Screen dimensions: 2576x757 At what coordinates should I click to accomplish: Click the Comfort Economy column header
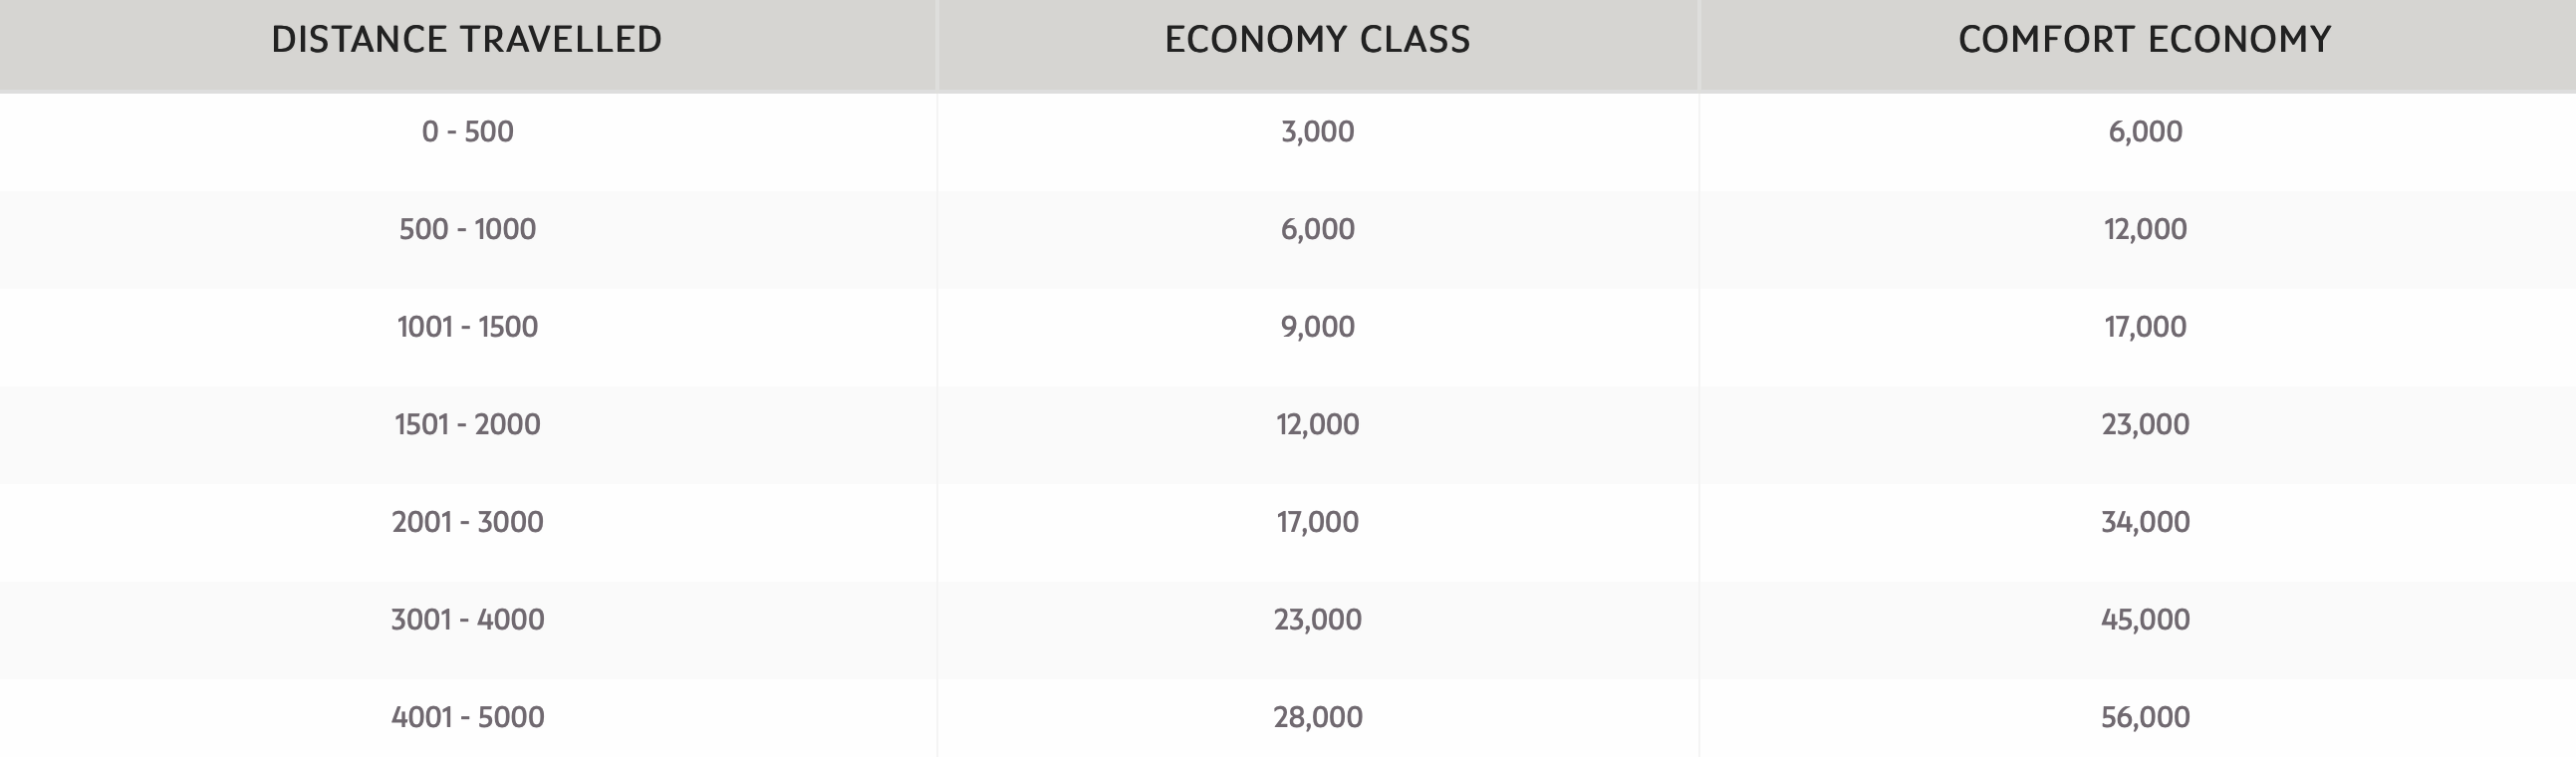pos(2145,40)
